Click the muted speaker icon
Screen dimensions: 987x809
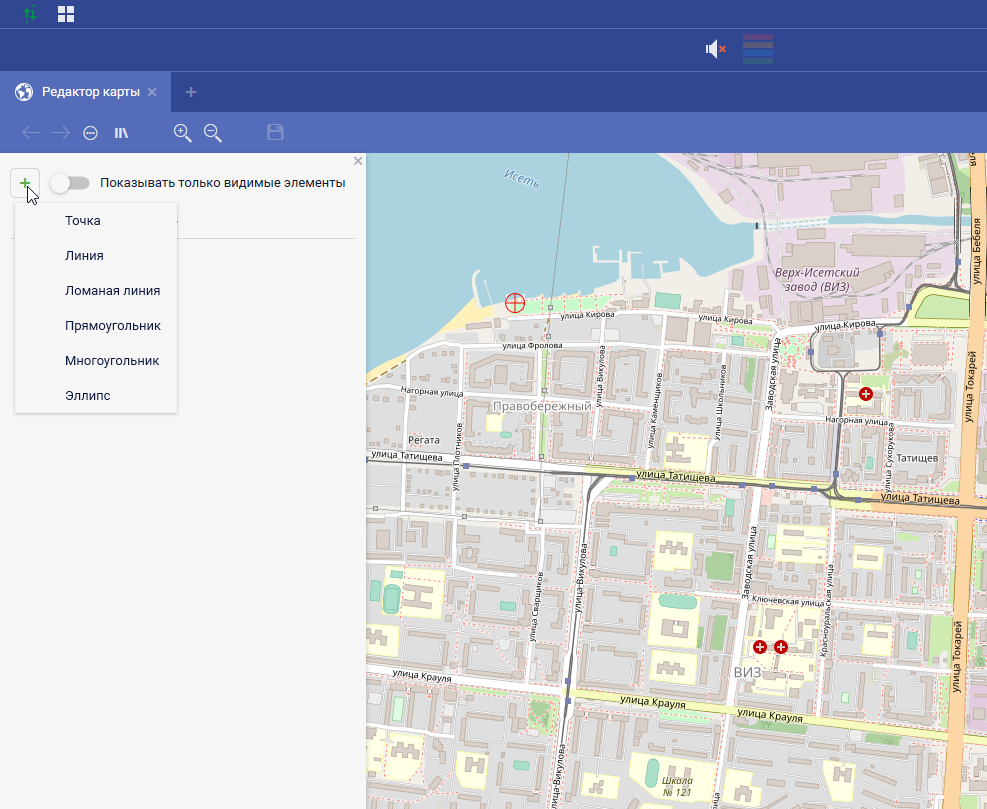click(x=715, y=49)
